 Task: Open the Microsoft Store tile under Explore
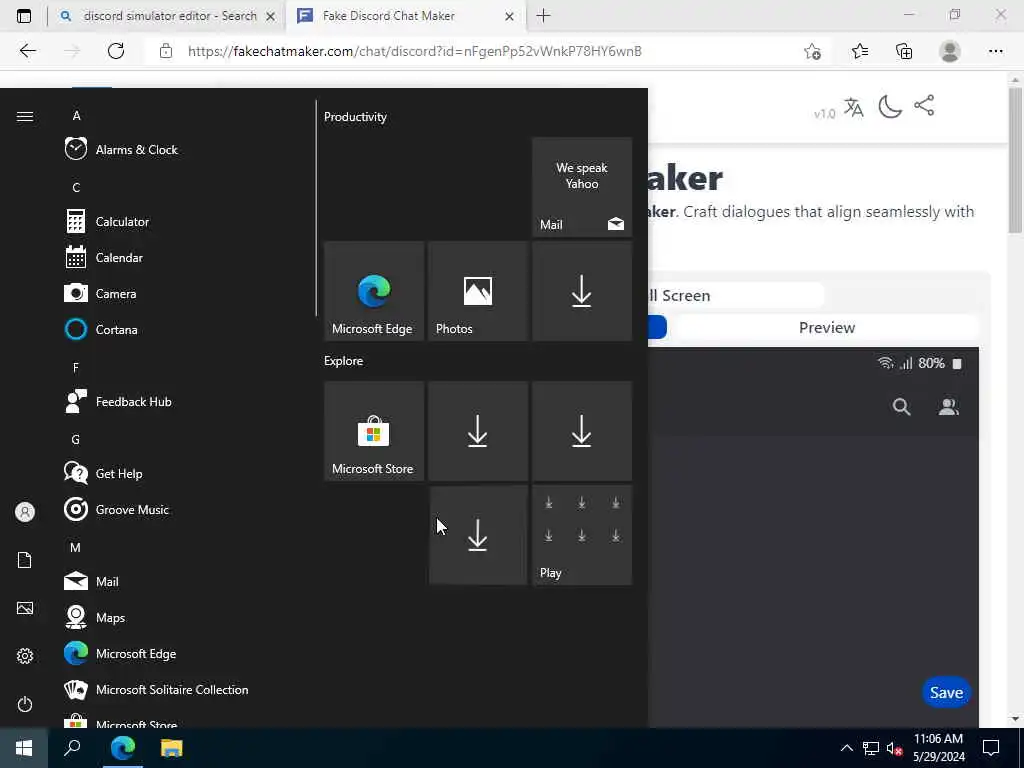pyautogui.click(x=374, y=431)
